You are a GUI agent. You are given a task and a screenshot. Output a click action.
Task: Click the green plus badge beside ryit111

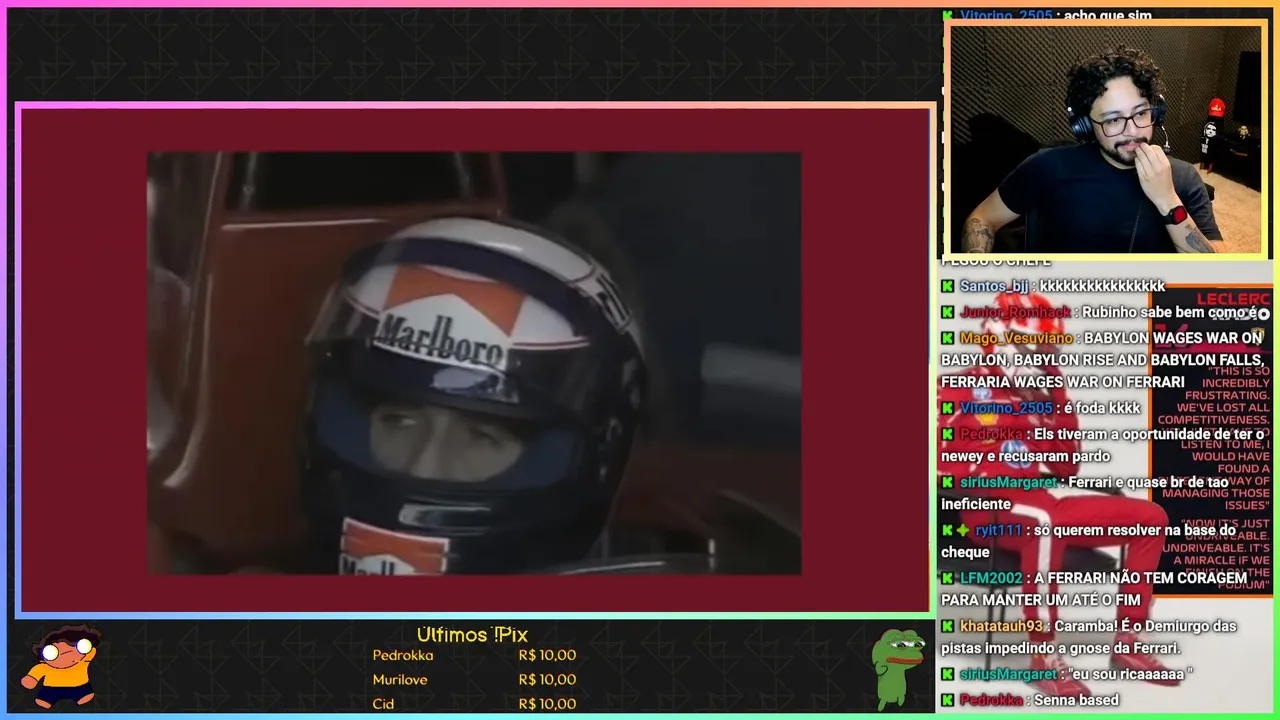(963, 530)
